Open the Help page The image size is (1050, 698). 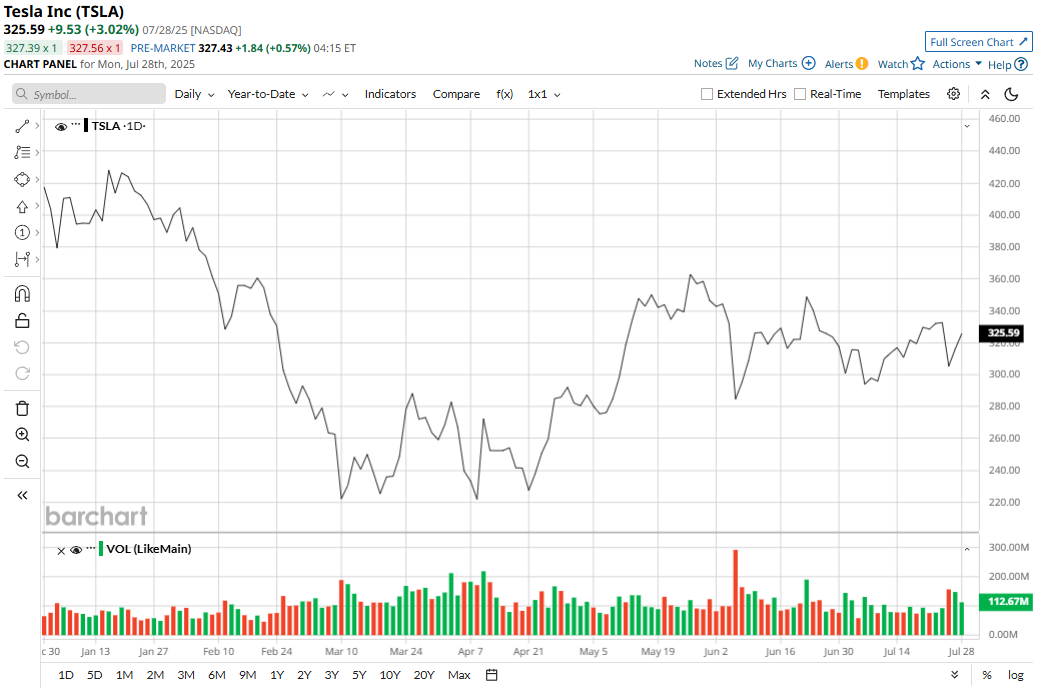(x=1008, y=64)
